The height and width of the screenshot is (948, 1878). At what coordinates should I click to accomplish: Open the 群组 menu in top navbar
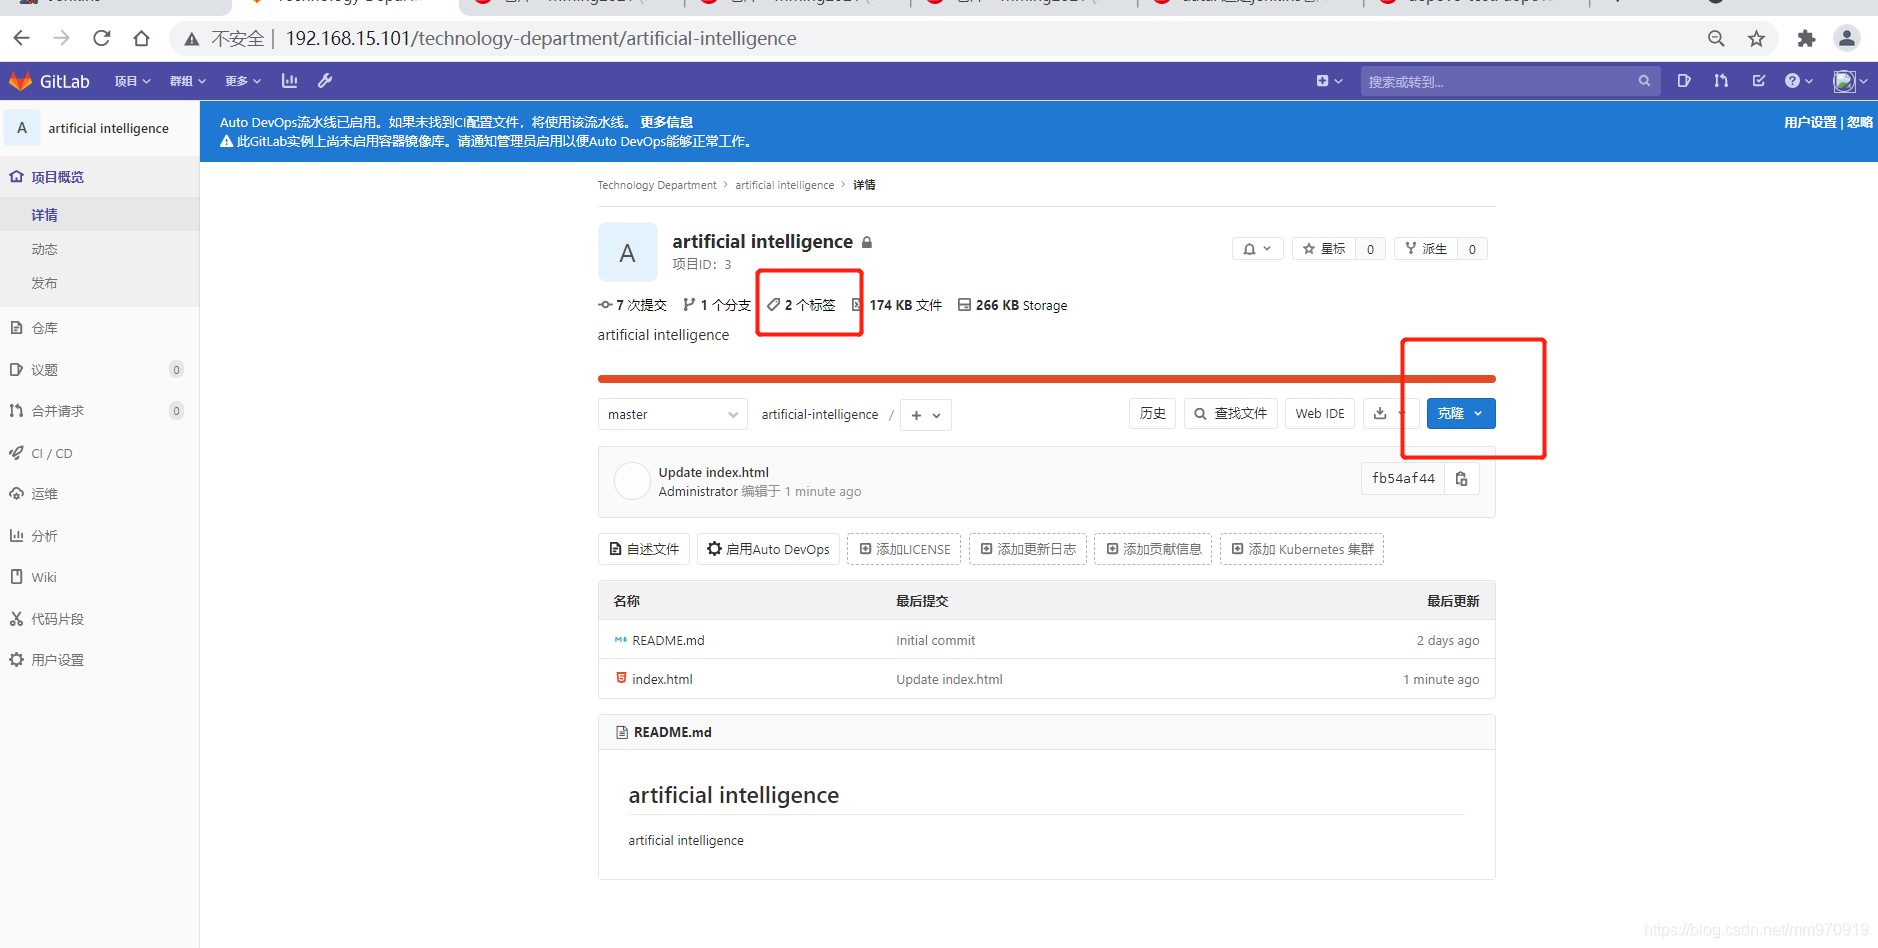[187, 81]
